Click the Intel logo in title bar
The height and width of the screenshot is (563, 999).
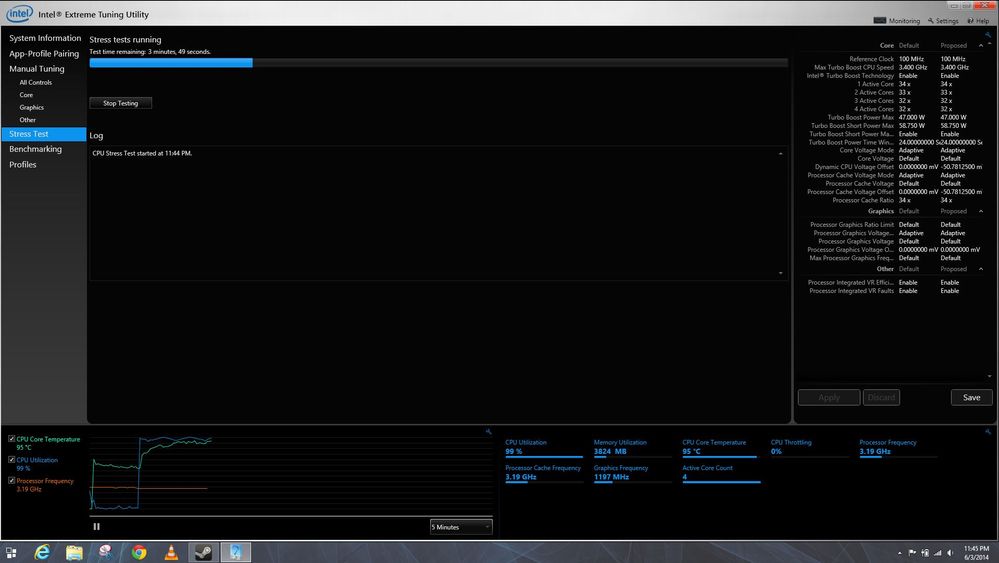[x=19, y=13]
